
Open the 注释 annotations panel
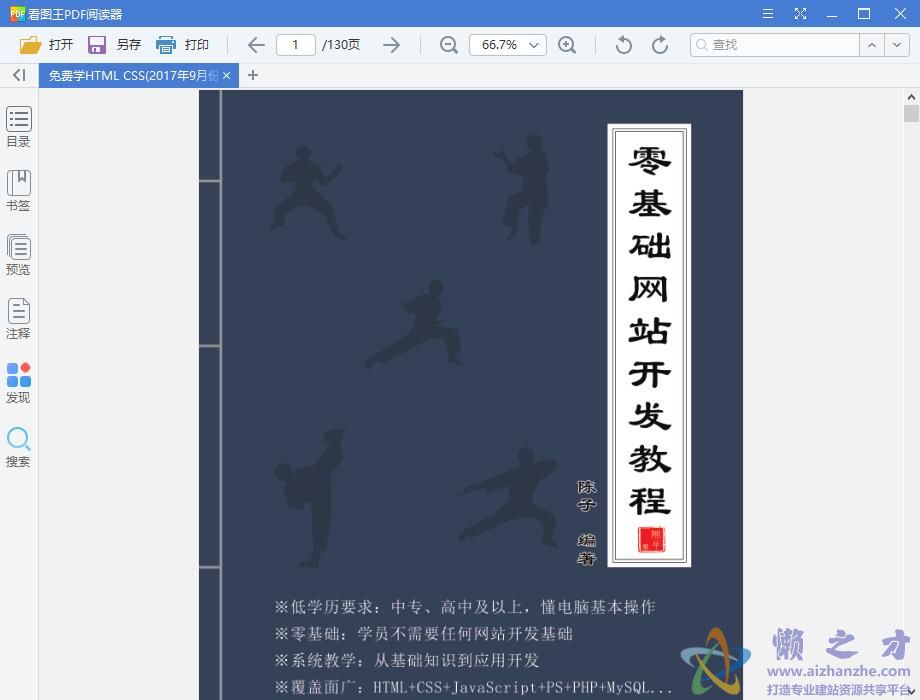click(x=18, y=320)
